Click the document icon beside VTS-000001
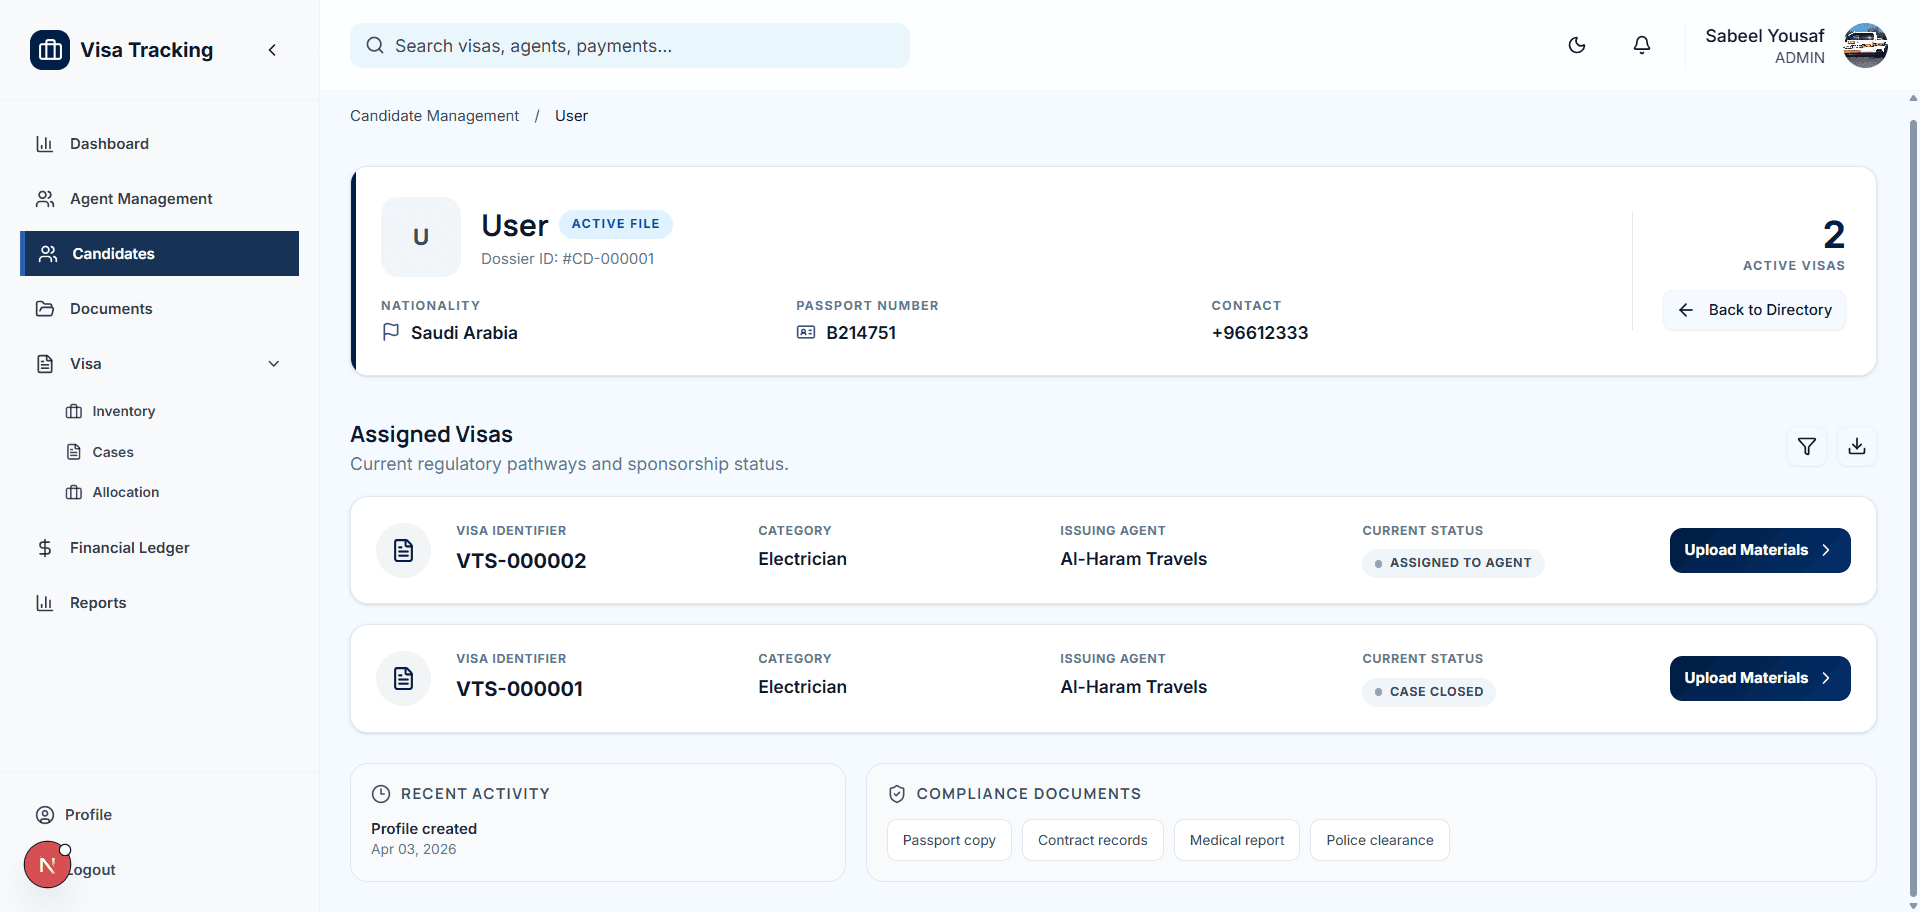The width and height of the screenshot is (1920, 912). pos(404,678)
